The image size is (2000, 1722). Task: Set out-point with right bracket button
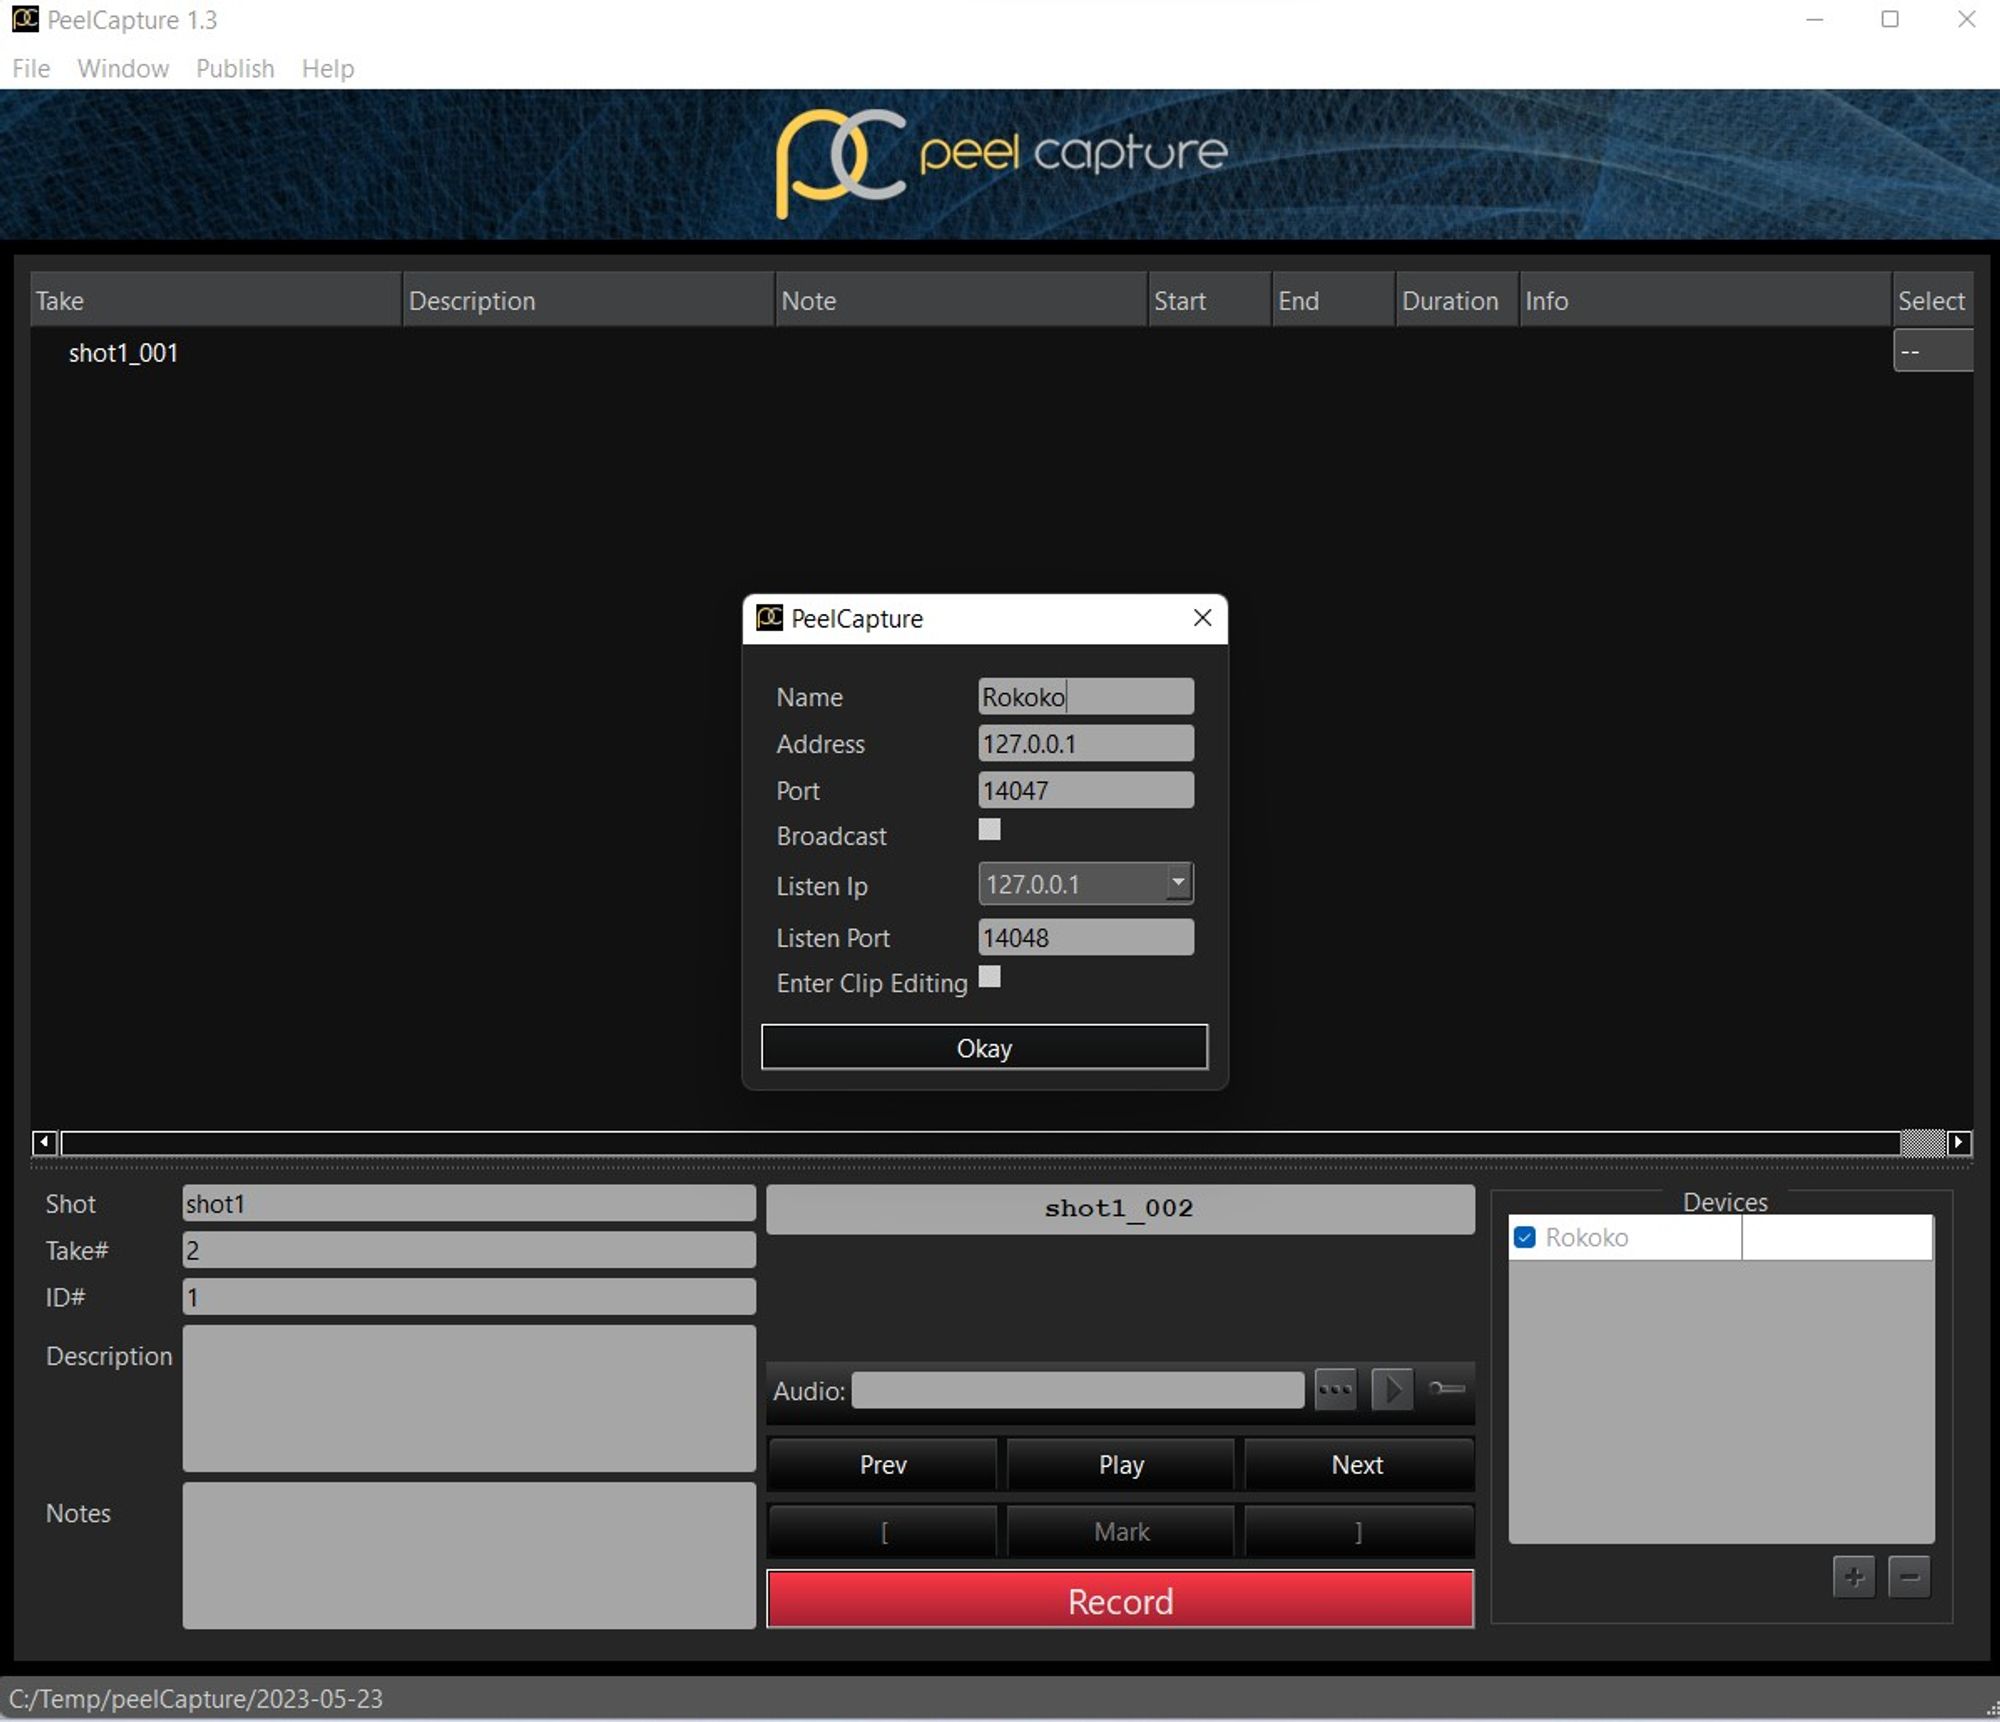1358,1532
